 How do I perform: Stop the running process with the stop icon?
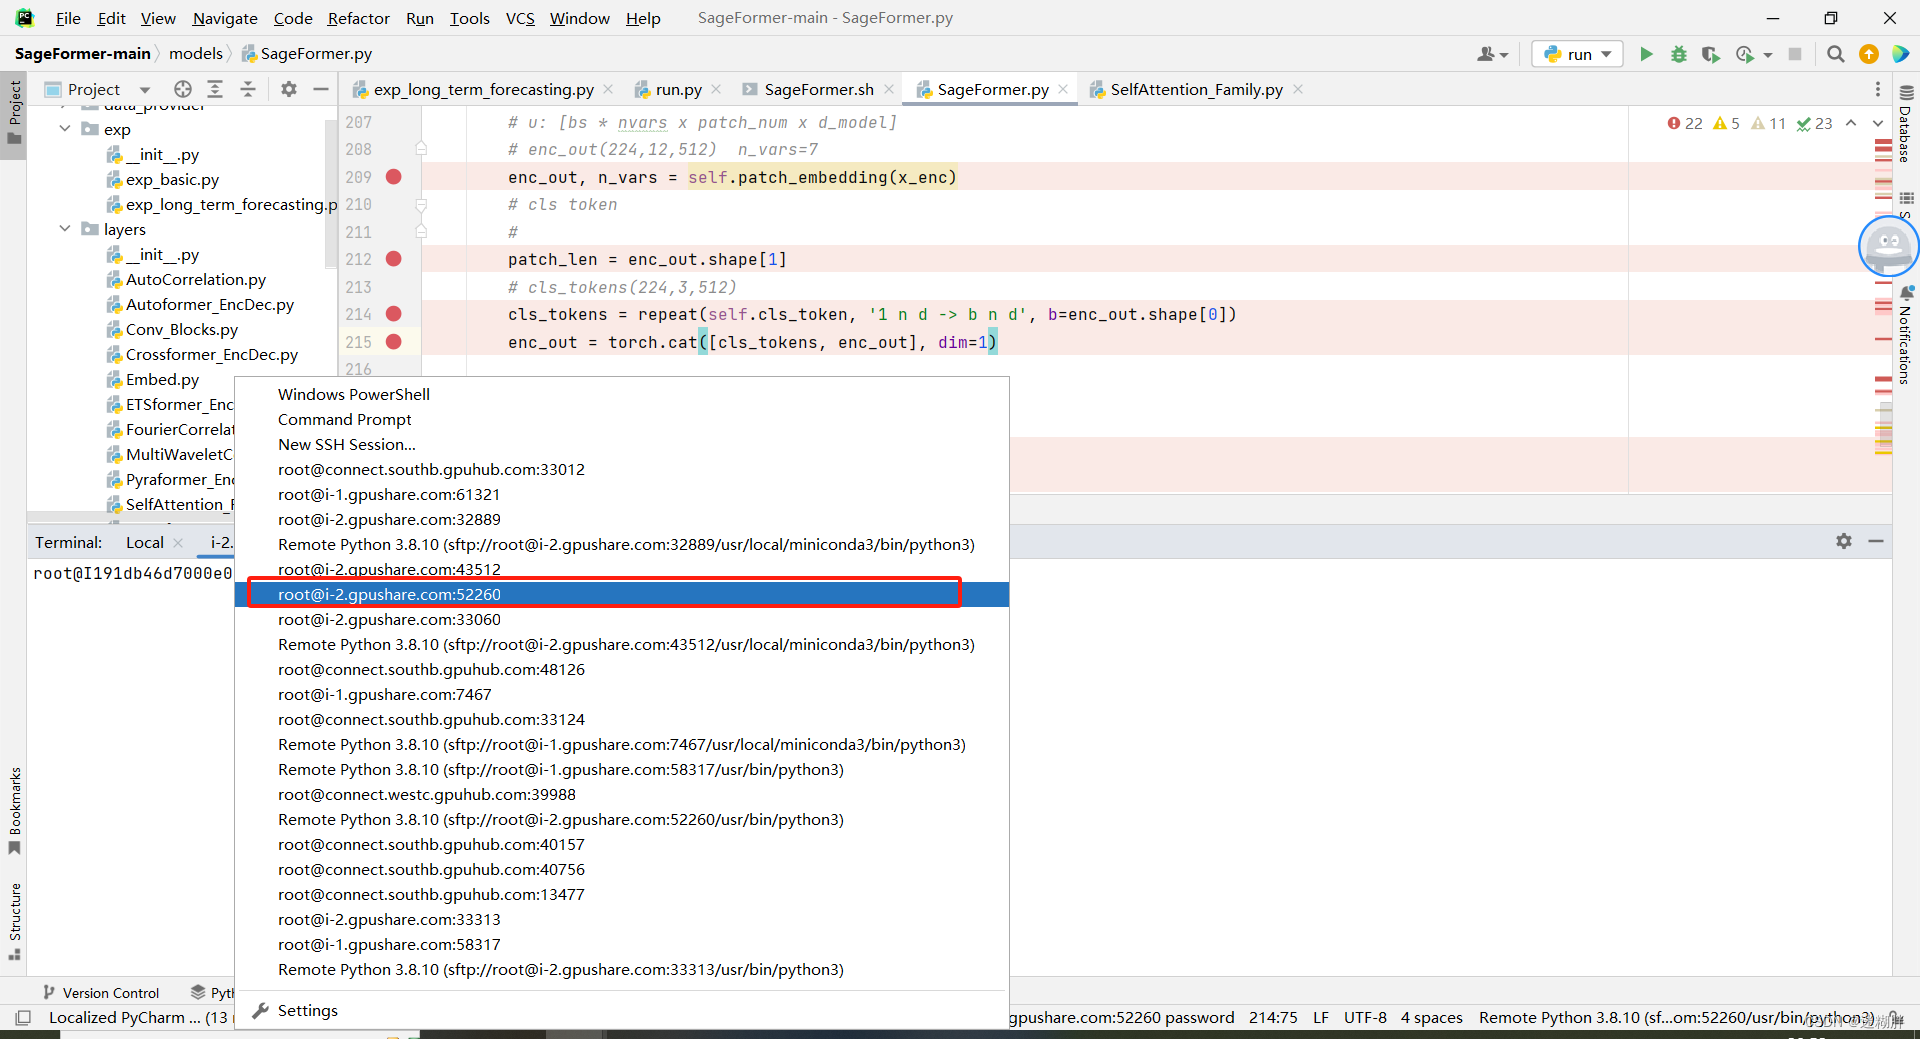click(x=1795, y=54)
